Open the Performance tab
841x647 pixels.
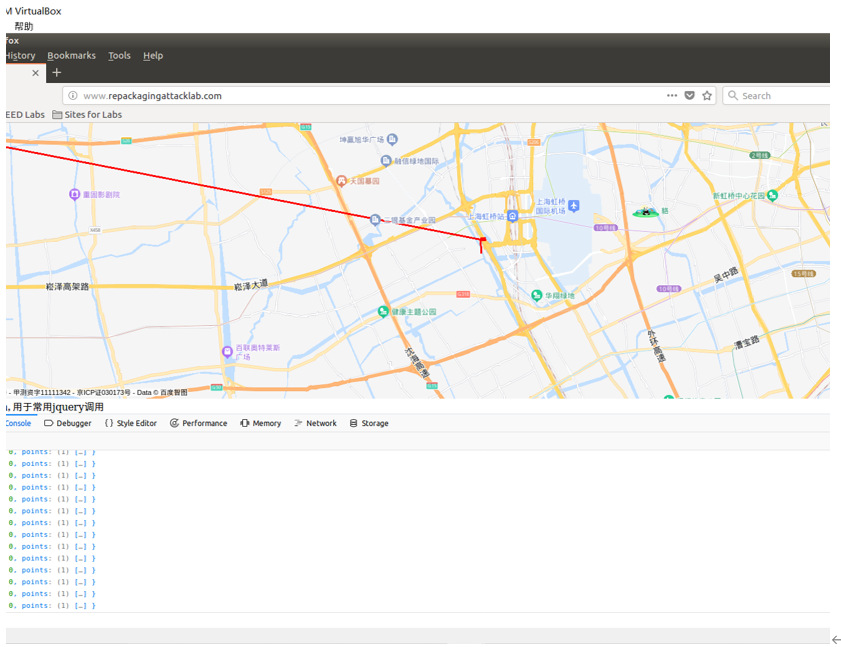(x=198, y=423)
